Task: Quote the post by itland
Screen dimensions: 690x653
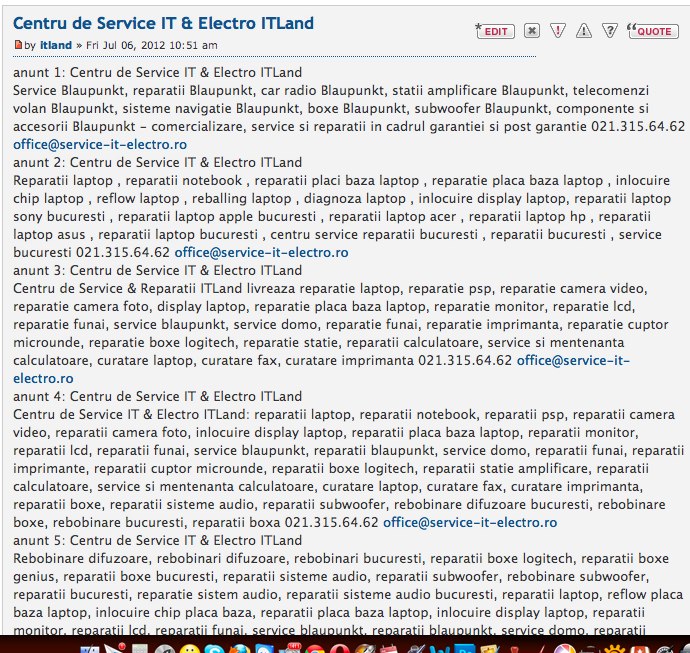Action: tap(651, 31)
